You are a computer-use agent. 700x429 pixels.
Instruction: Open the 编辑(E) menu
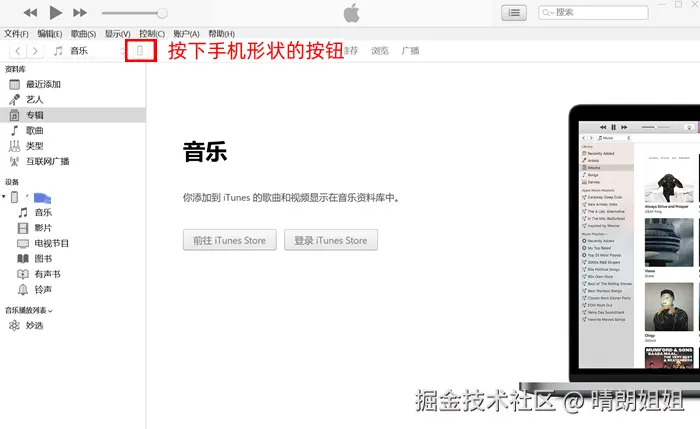tap(50, 34)
